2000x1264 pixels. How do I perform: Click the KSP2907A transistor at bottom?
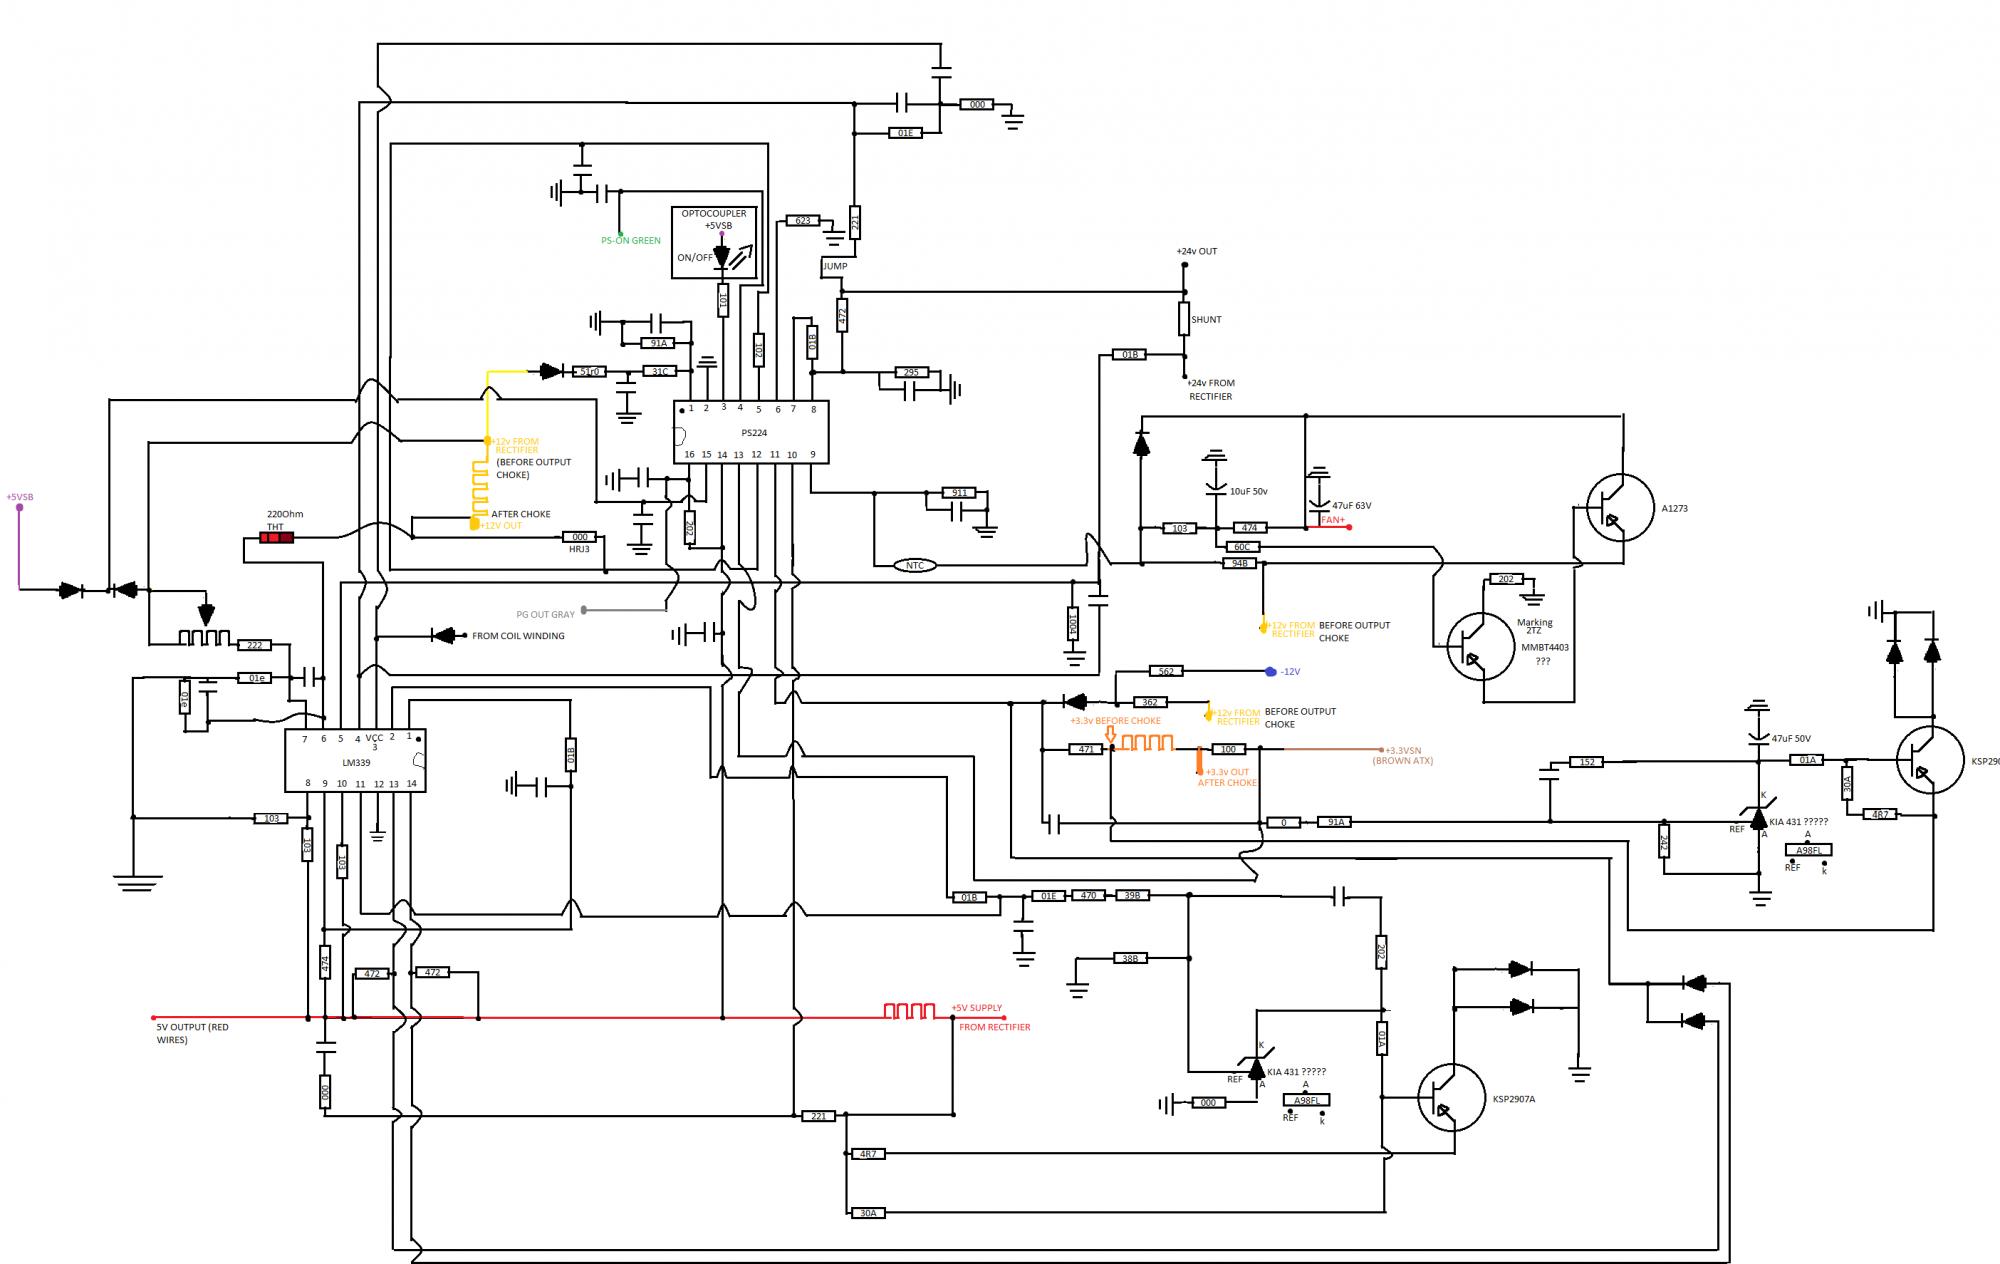pyautogui.click(x=1451, y=1098)
